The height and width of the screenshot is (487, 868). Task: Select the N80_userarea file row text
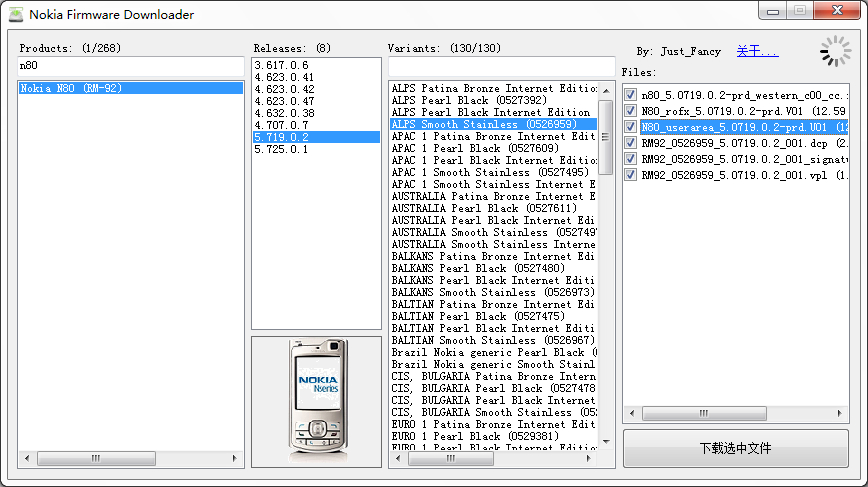[744, 127]
